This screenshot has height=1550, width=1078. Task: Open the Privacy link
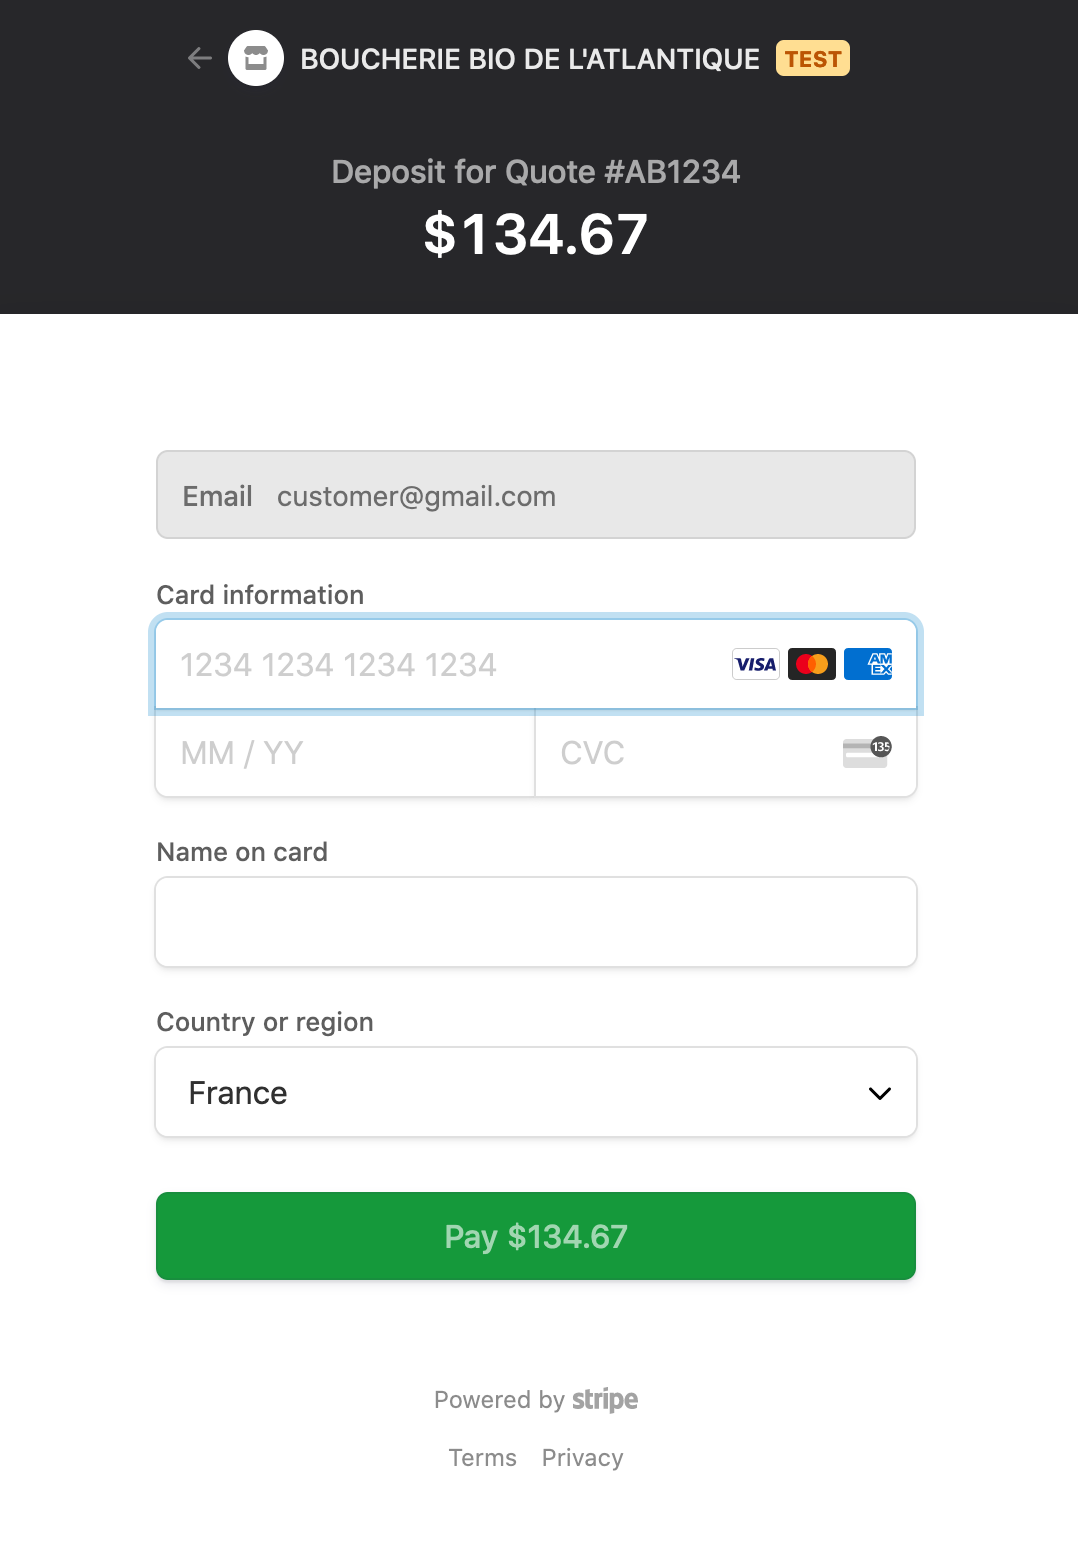pyautogui.click(x=582, y=1458)
